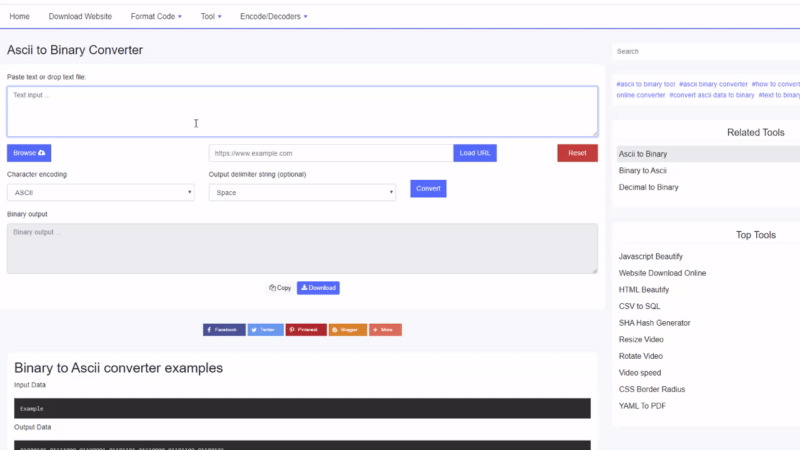Open the Binary to Ascii related tool
The image size is (800, 450).
tap(643, 171)
